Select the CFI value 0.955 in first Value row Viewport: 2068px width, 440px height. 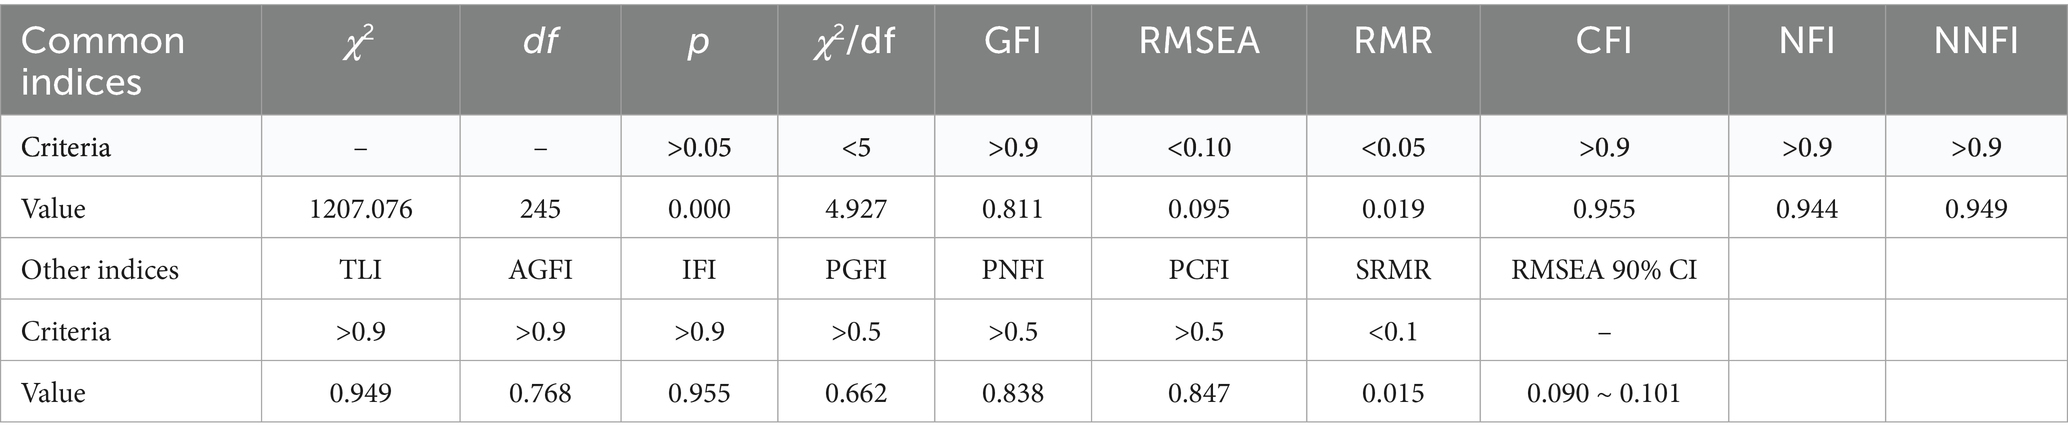tap(1604, 209)
